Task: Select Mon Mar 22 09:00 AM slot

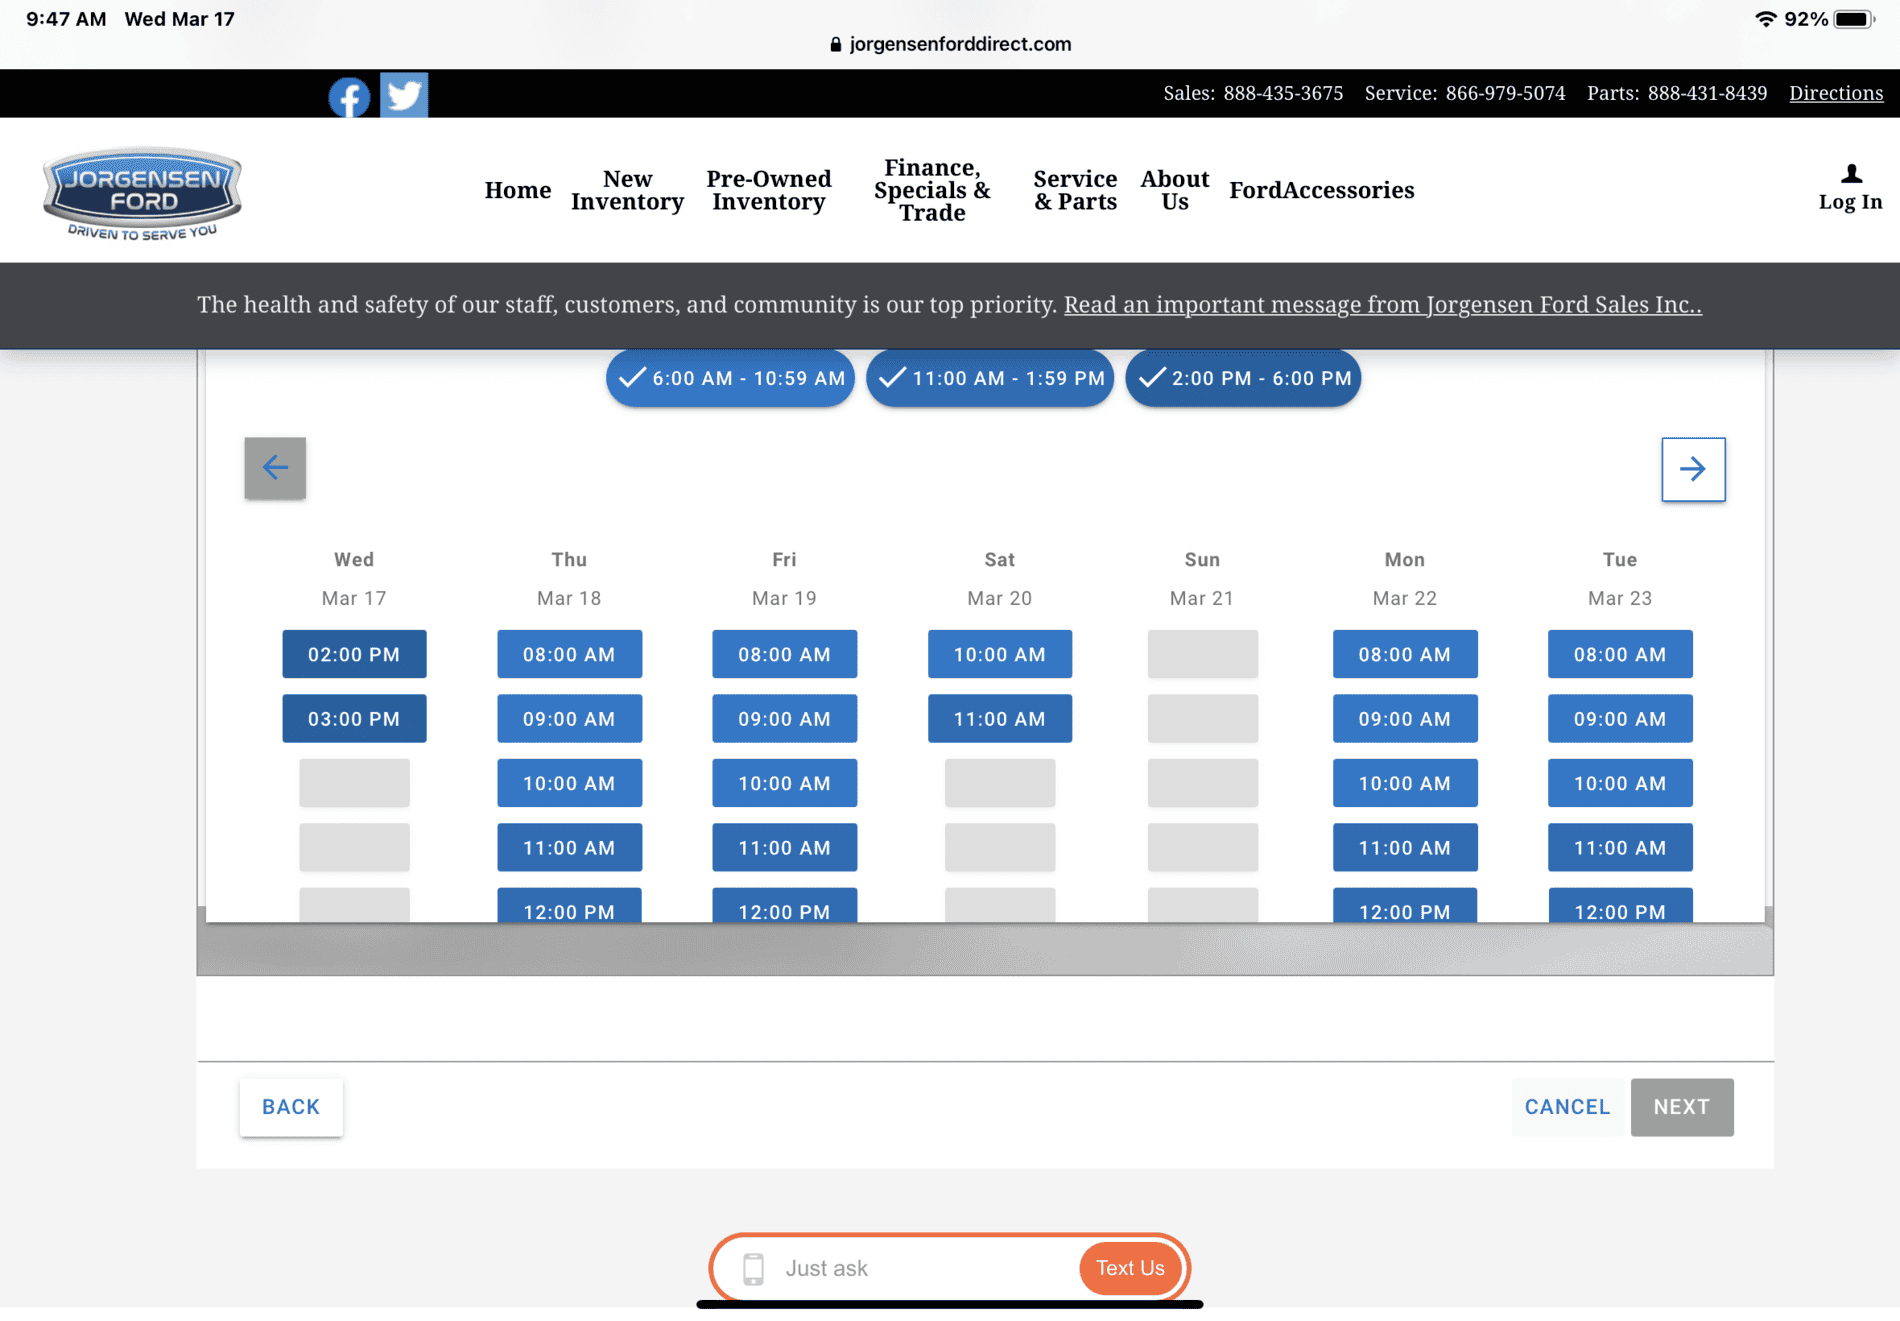Action: tap(1405, 718)
